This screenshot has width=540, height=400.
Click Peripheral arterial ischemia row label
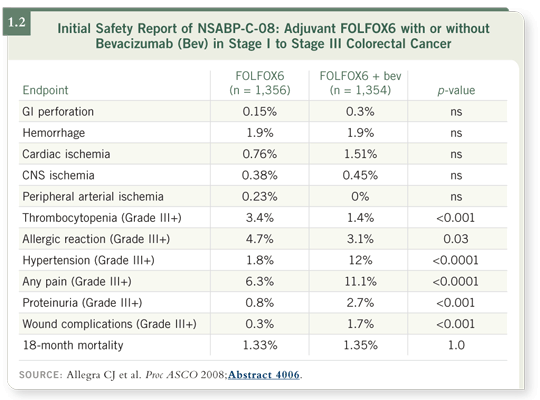coord(93,197)
